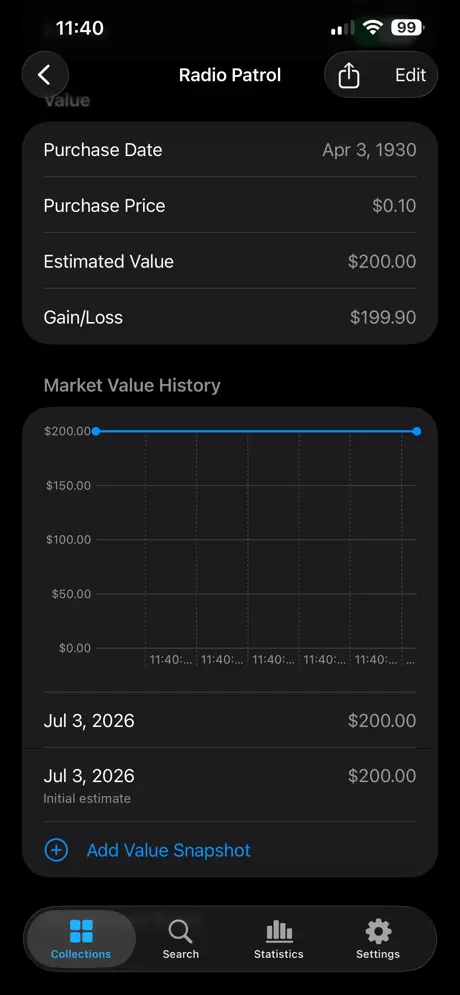This screenshot has height=995, width=460.
Task: Open the Collections tab
Action: 81,939
